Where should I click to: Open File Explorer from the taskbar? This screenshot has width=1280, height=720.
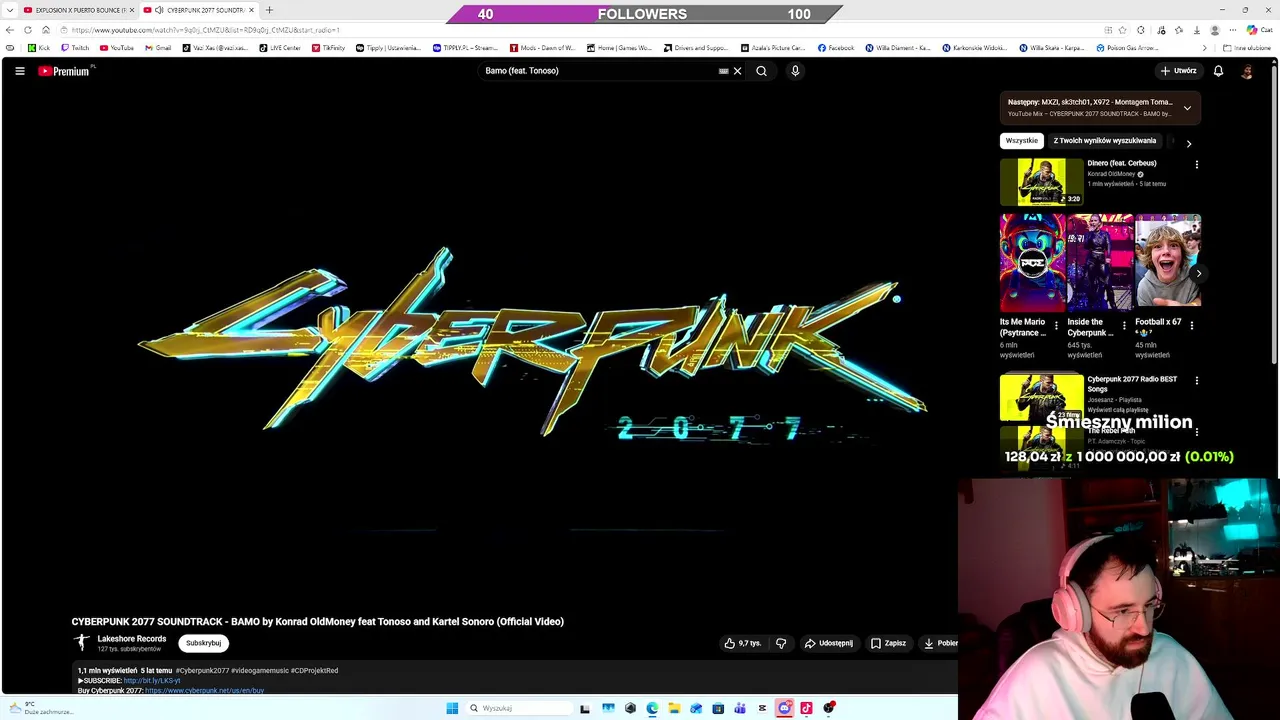pyautogui.click(x=674, y=708)
